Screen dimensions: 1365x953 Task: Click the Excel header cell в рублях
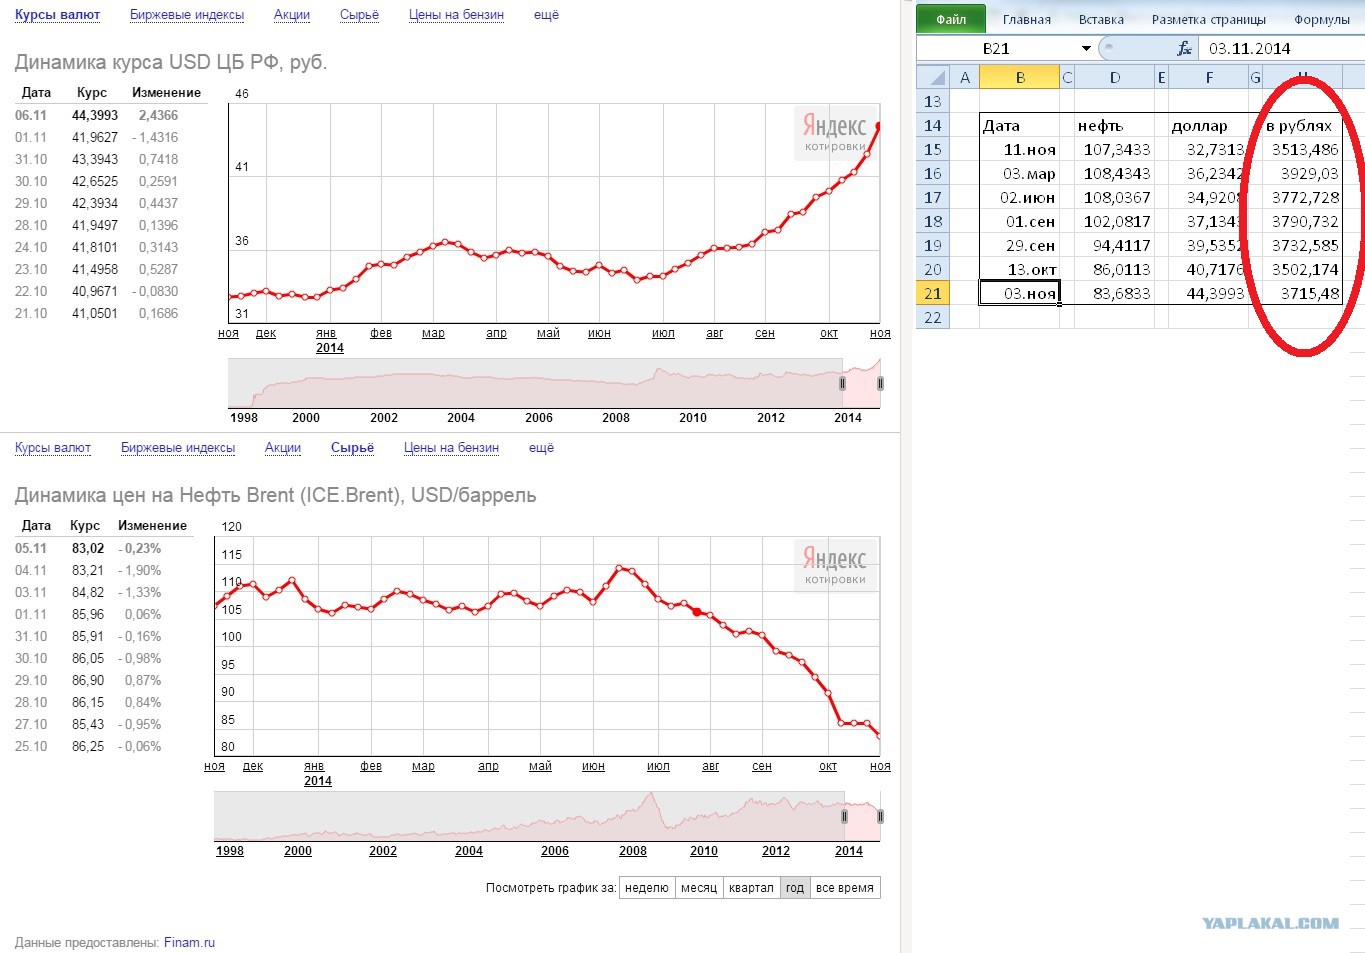[x=1302, y=125]
